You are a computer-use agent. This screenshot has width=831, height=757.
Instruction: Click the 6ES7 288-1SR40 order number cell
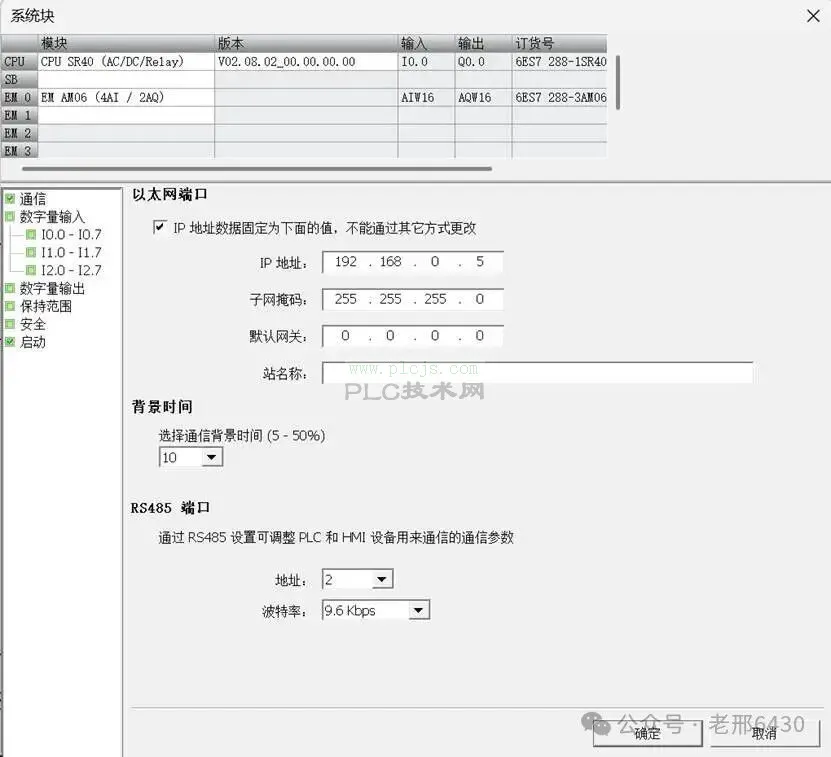[x=560, y=61]
